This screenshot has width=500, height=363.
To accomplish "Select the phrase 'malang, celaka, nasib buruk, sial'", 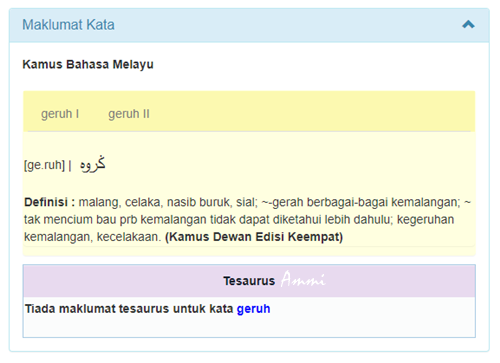I will click(x=167, y=203).
